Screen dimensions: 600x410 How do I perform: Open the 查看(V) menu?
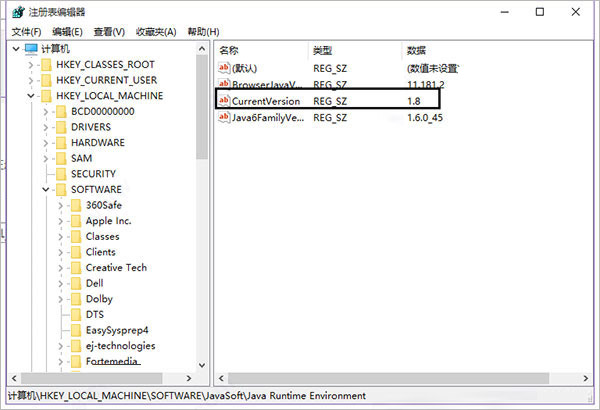[109, 32]
